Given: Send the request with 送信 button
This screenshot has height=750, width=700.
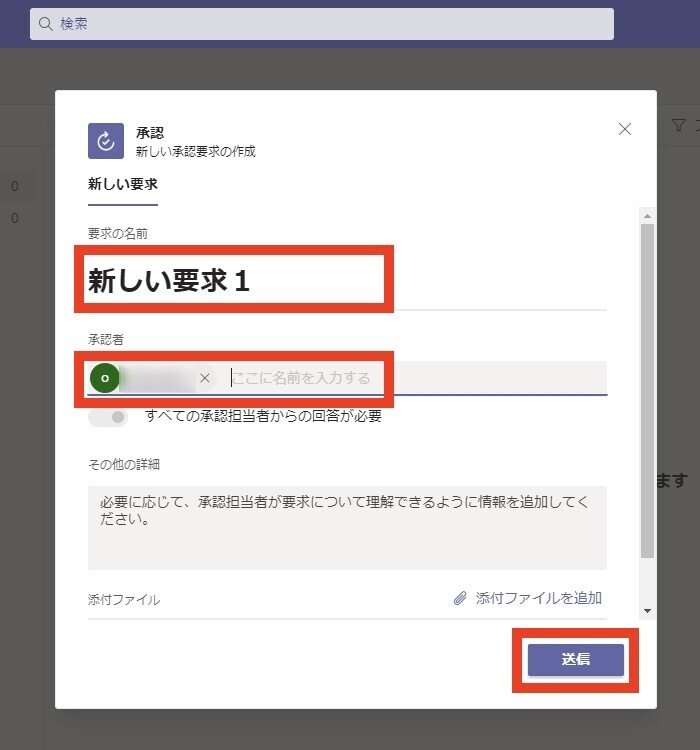Looking at the screenshot, I should (576, 660).
